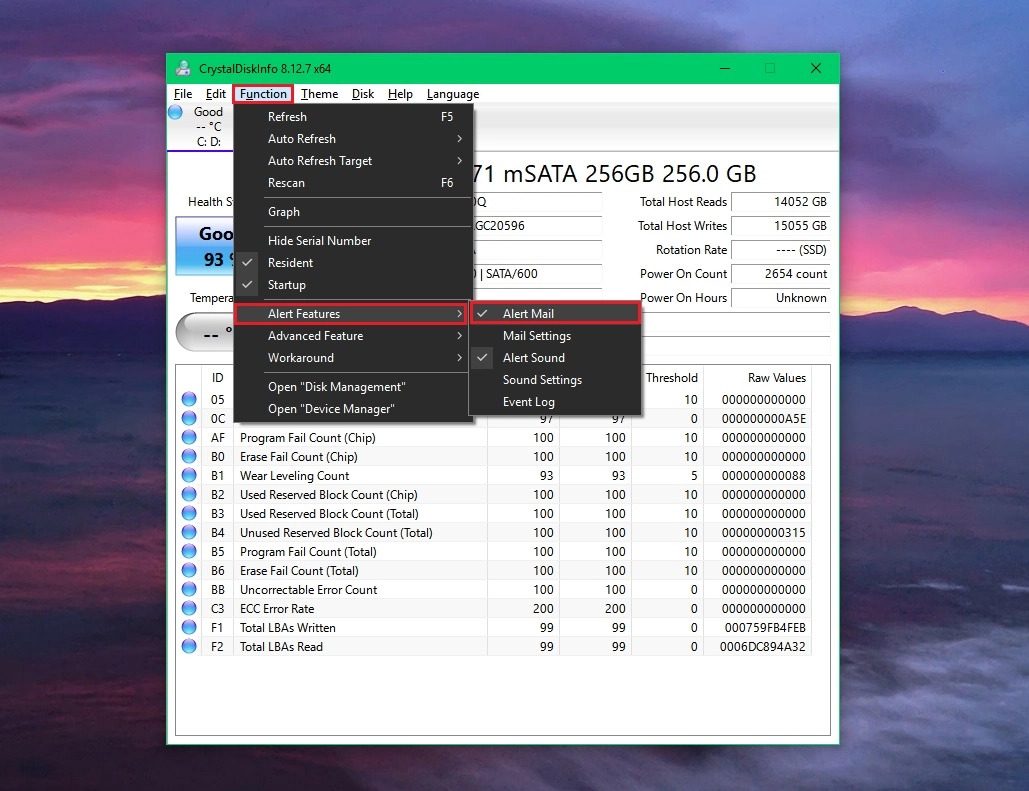The width and height of the screenshot is (1029, 791).
Task: Close the CrystalDiskInfo window
Action: tap(816, 68)
